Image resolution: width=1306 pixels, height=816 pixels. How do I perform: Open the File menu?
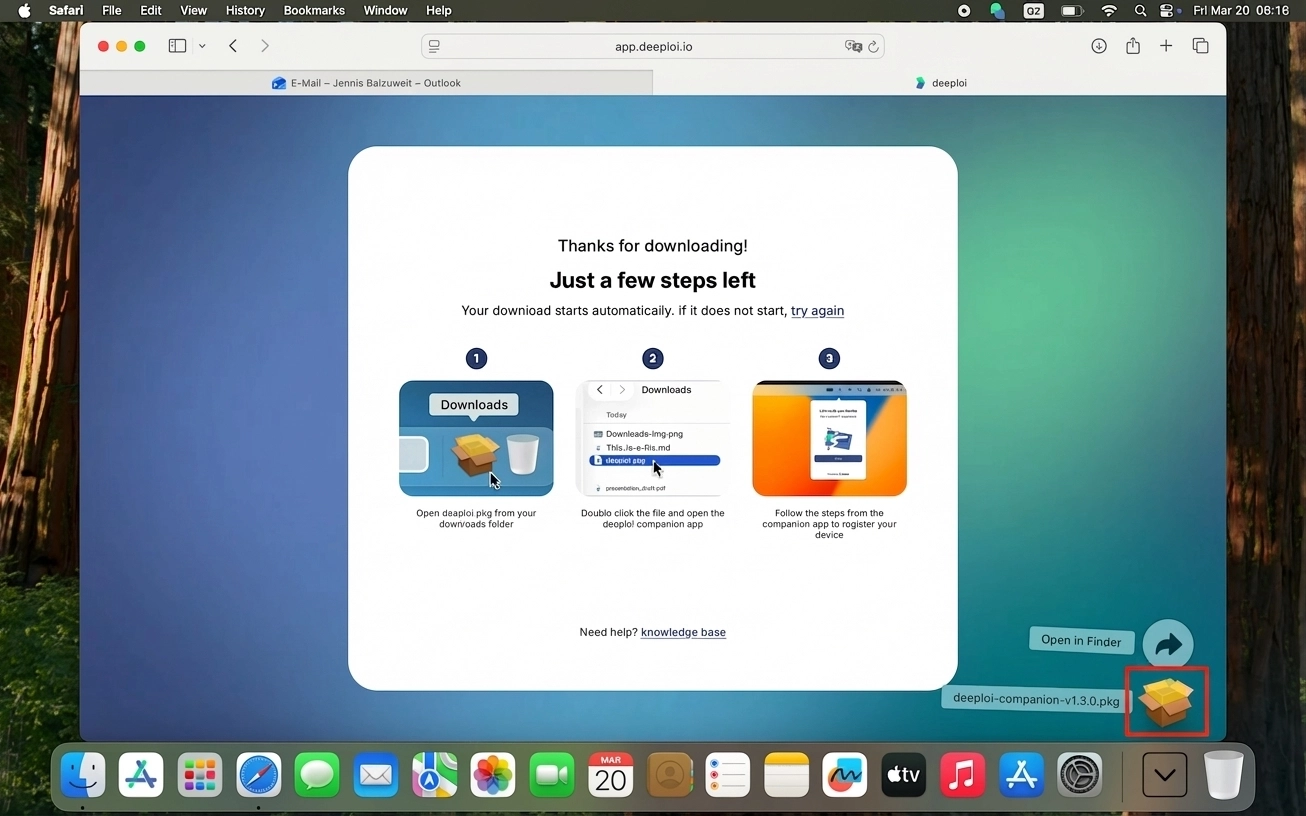click(x=112, y=10)
